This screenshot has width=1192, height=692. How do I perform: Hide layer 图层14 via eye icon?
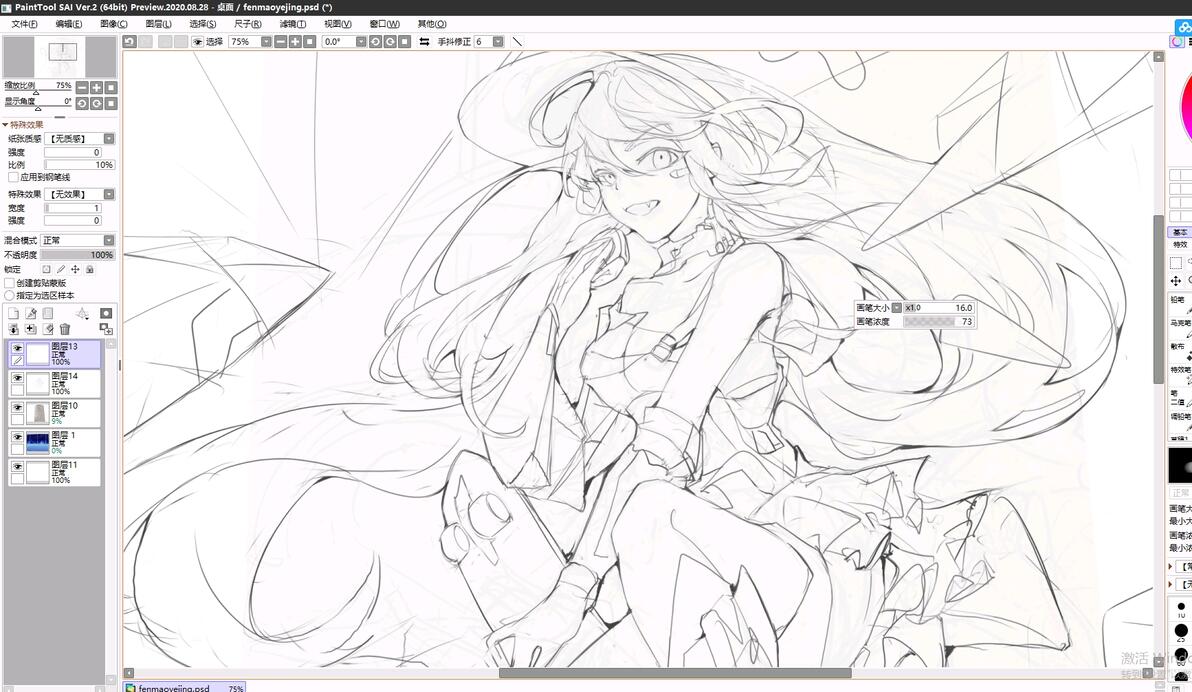[x=17, y=378]
